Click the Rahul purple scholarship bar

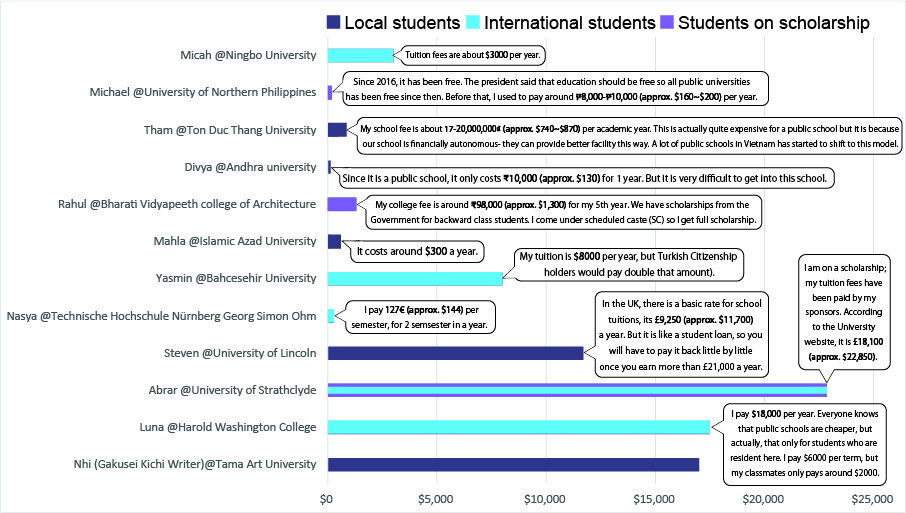pyautogui.click(x=342, y=204)
